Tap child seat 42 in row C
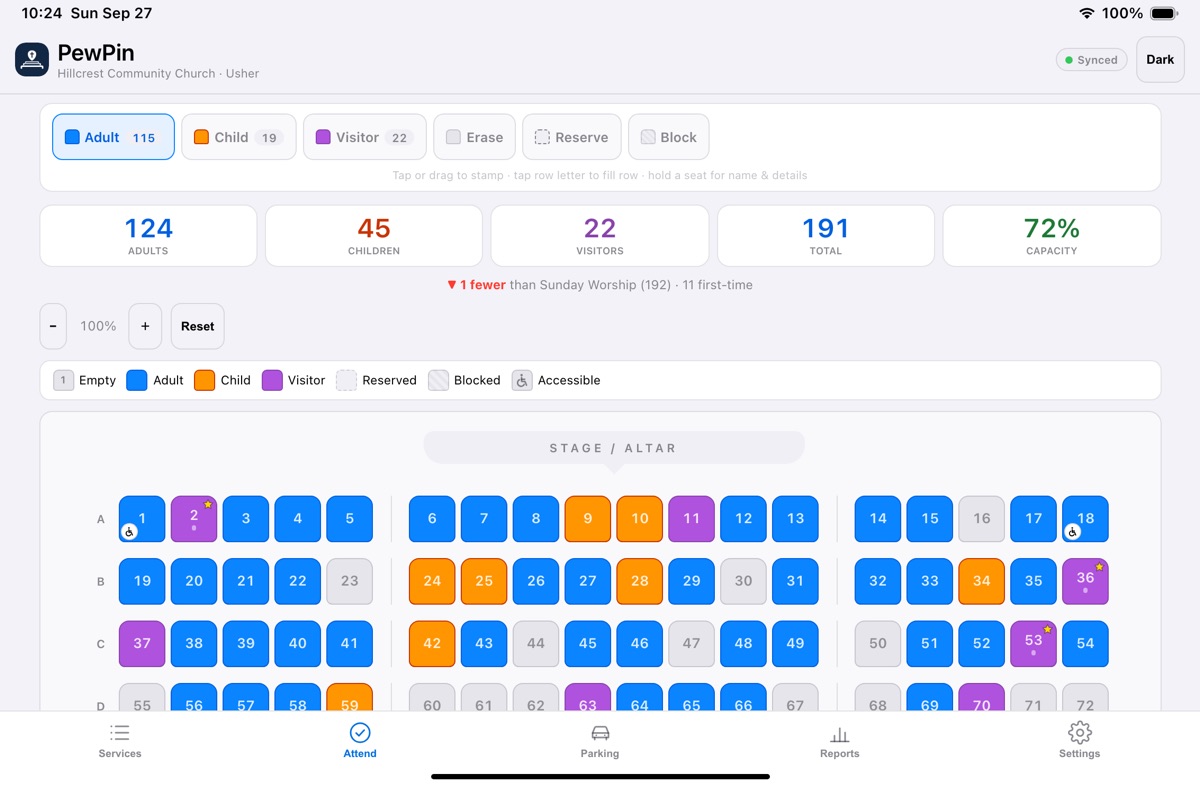Screen dimensions: 1200x788 pos(432,644)
